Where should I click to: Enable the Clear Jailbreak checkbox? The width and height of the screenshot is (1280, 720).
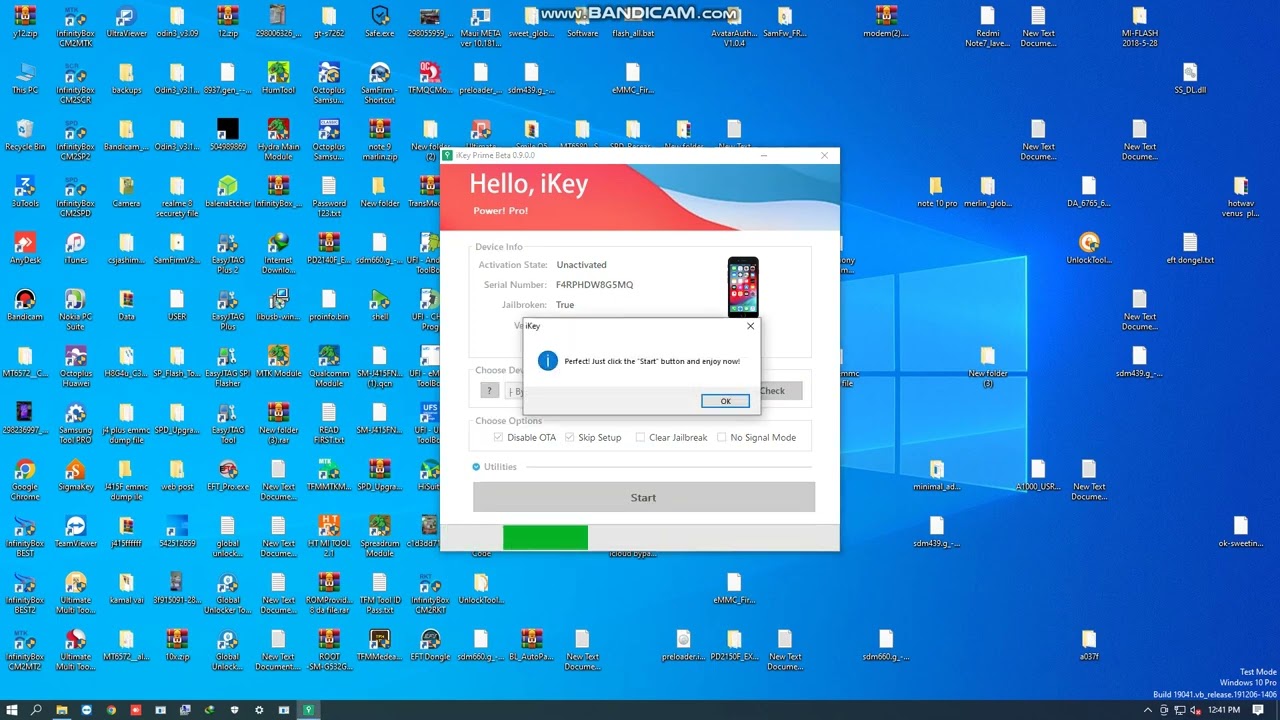click(640, 437)
